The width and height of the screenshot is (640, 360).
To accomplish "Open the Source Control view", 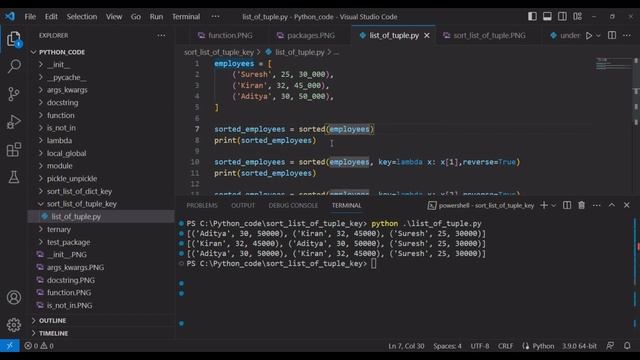I will [x=14, y=94].
